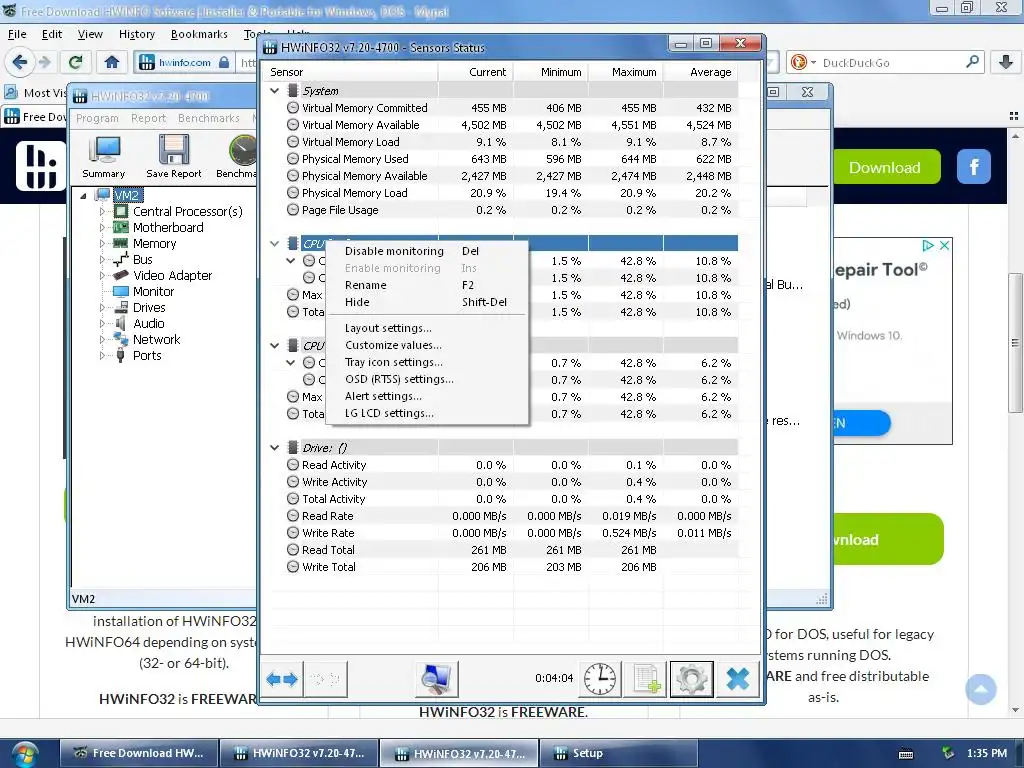Click the Windows Start orb
This screenshot has width=1024, height=768.
(25, 754)
